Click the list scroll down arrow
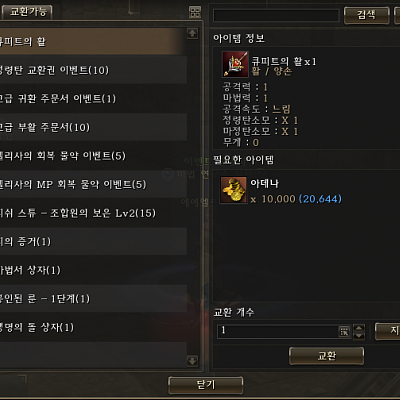Viewport: 400px width, 400px height. tap(192, 361)
